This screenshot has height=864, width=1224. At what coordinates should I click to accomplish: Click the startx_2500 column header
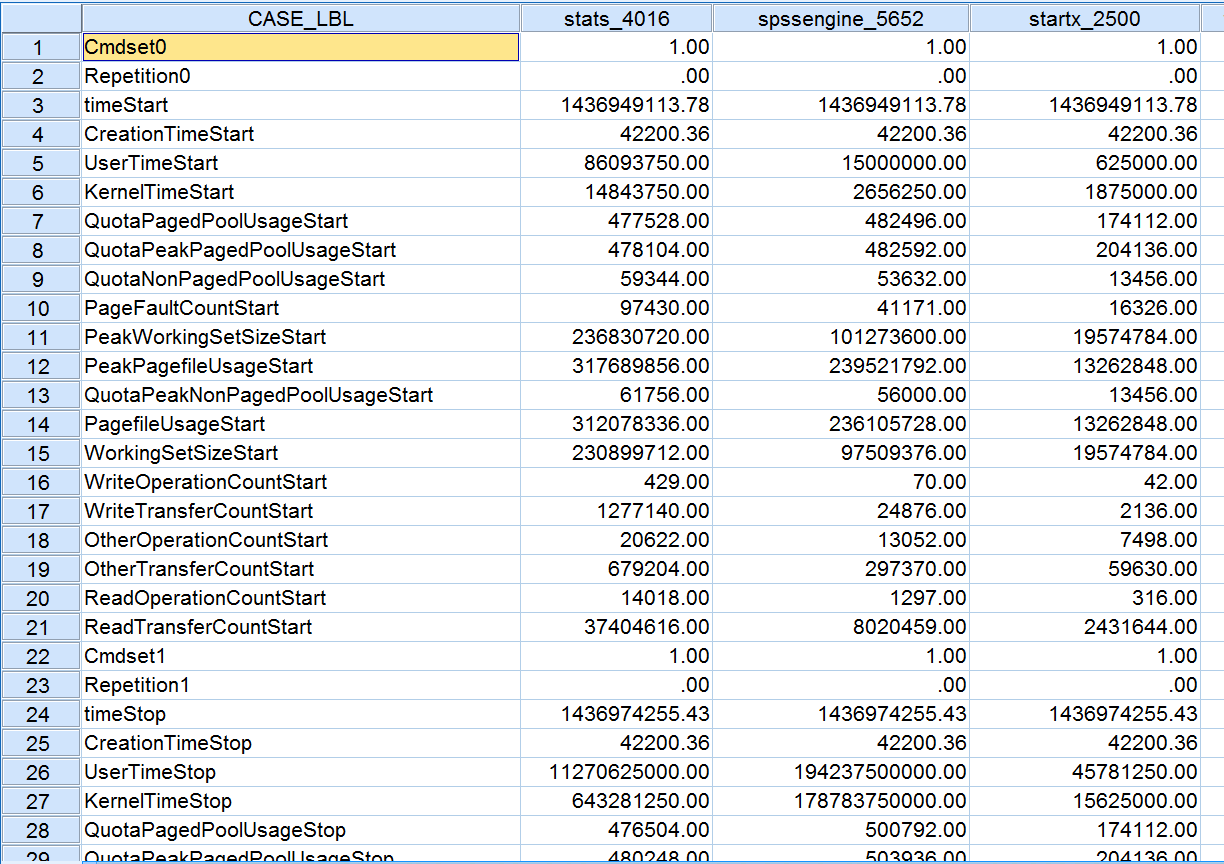pyautogui.click(x=1084, y=18)
